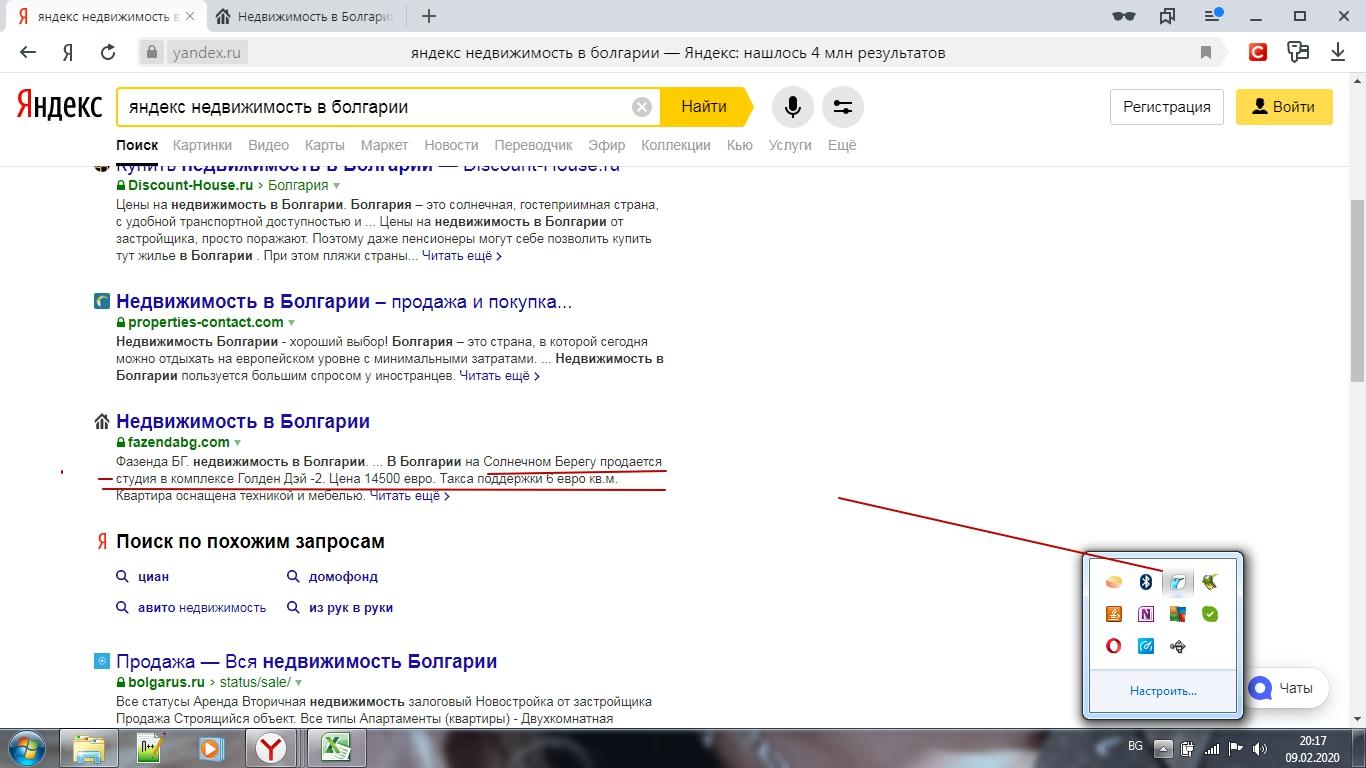The width and height of the screenshot is (1366, 768).
Task: Click Настроить... in the tray popup
Action: click(x=1163, y=691)
